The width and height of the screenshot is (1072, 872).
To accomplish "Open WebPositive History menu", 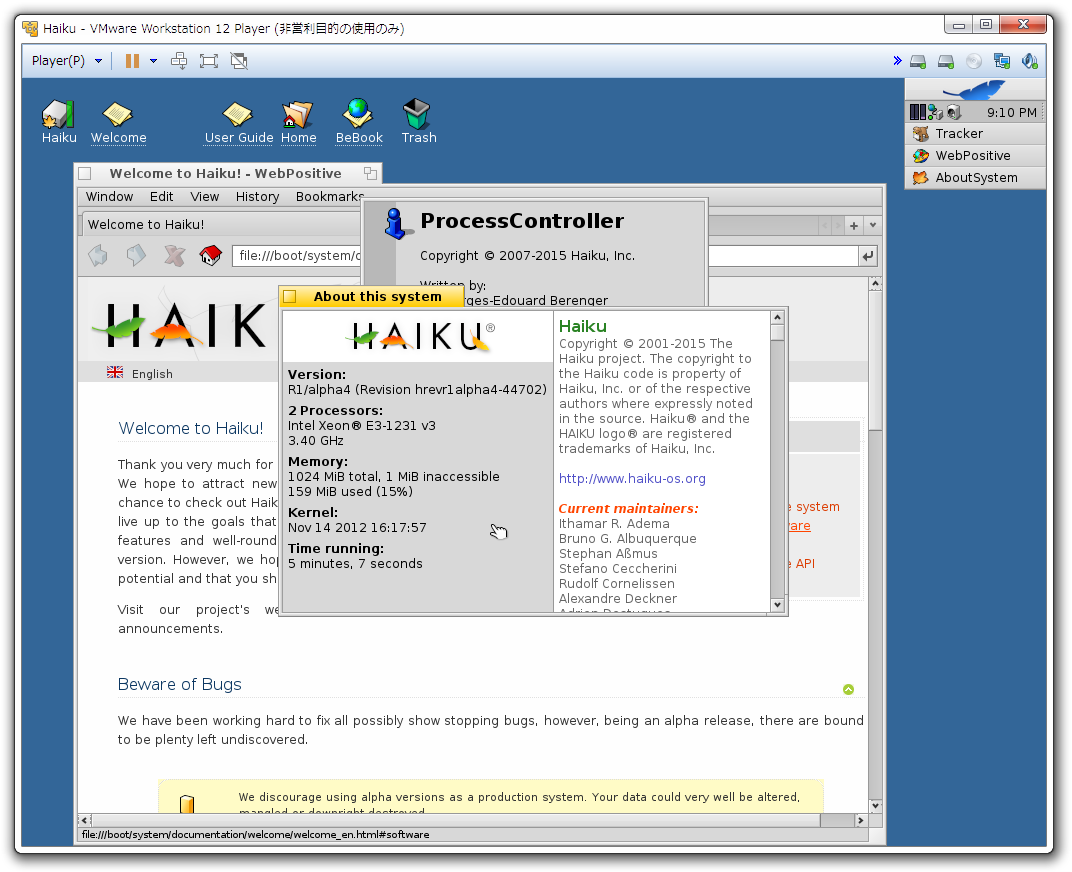I will [257, 197].
